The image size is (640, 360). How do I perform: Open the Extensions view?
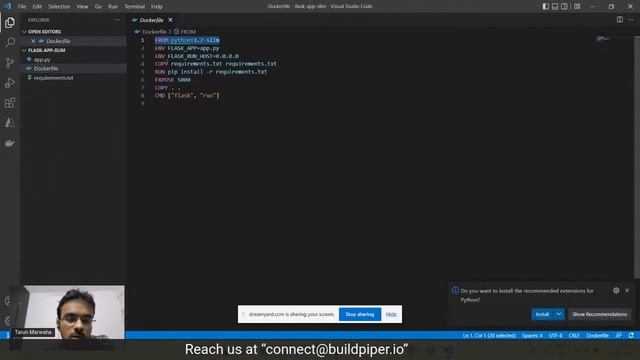(x=10, y=102)
